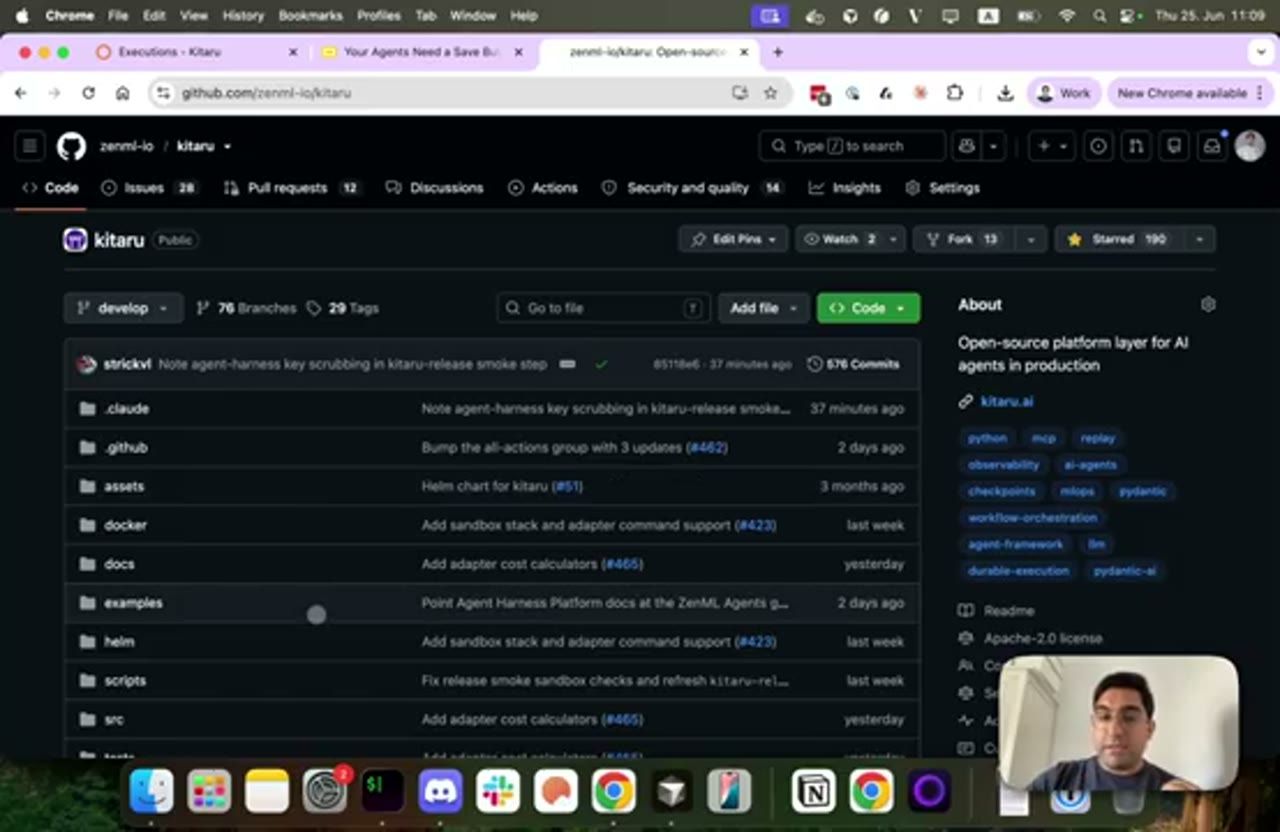This screenshot has height=832, width=1280.
Task: Focus the GitHub 'Type / to search' box
Action: point(852,146)
